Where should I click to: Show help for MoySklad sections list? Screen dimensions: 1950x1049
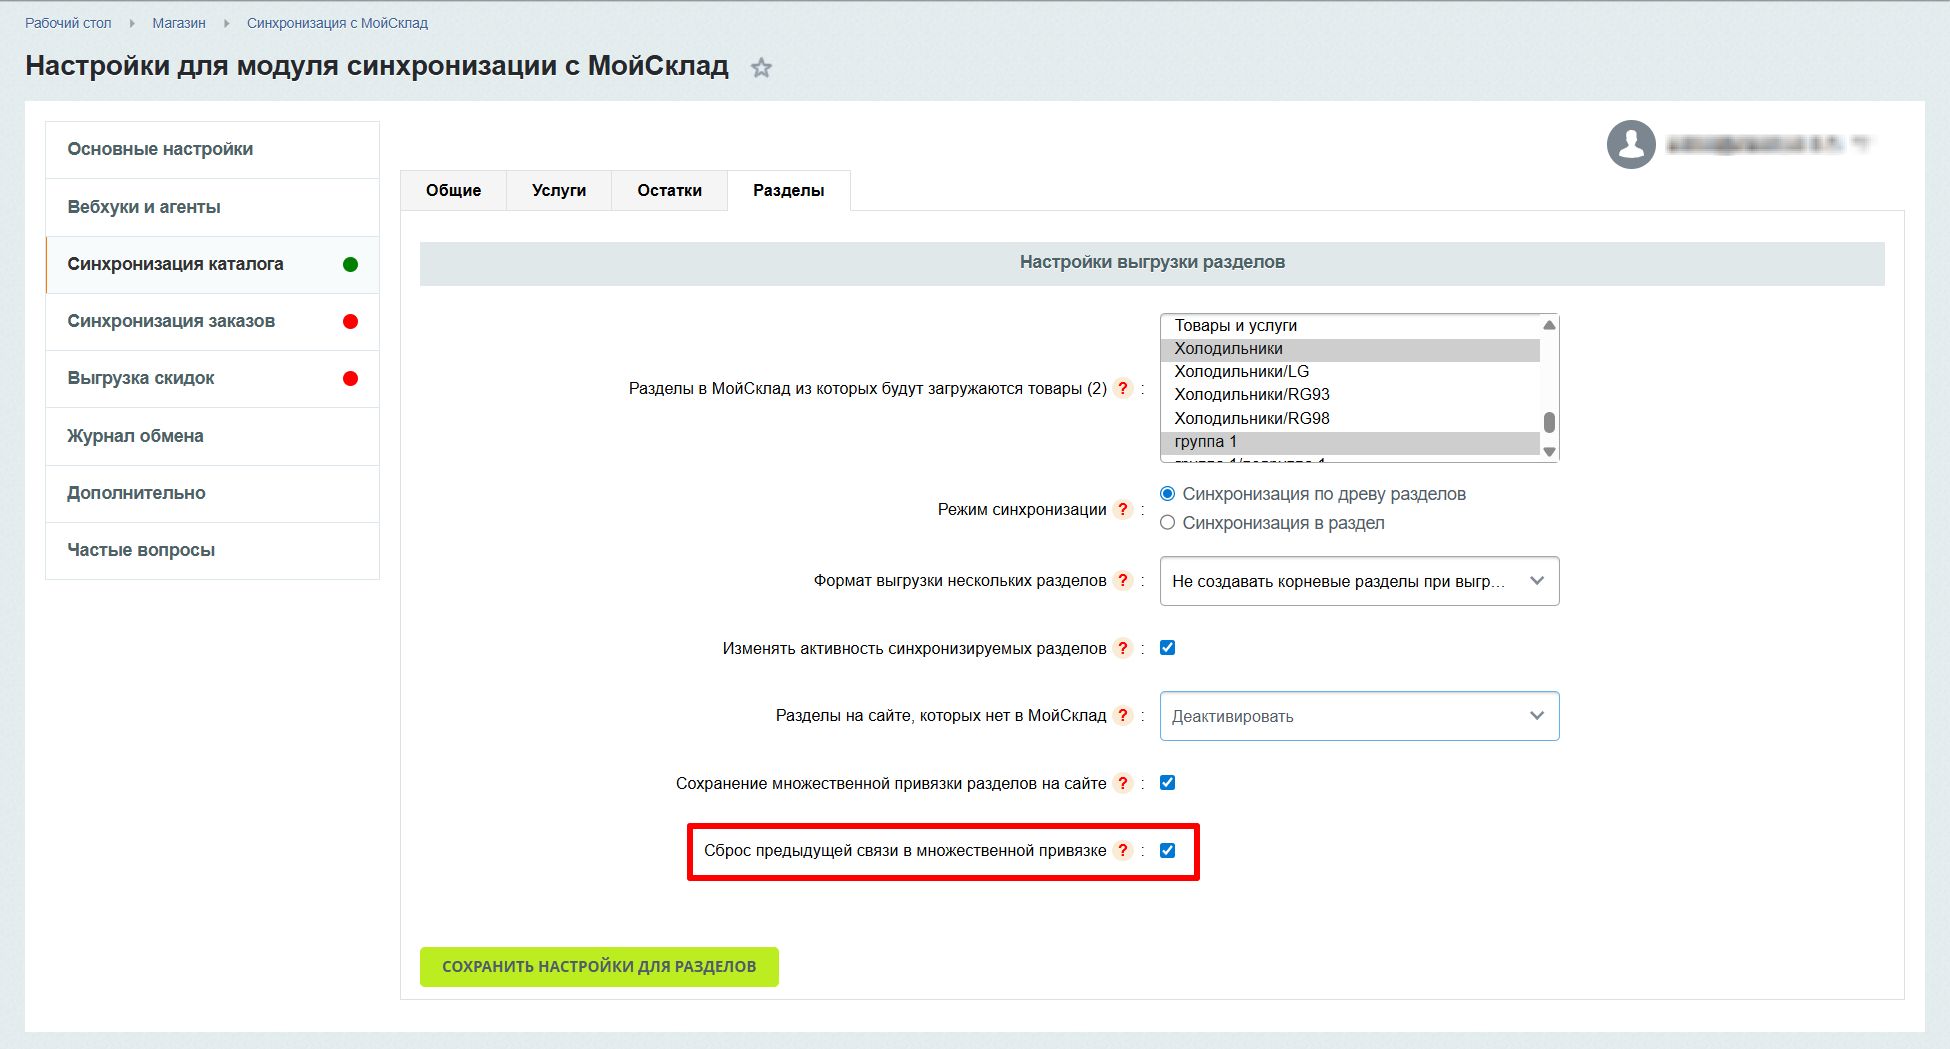click(1123, 388)
